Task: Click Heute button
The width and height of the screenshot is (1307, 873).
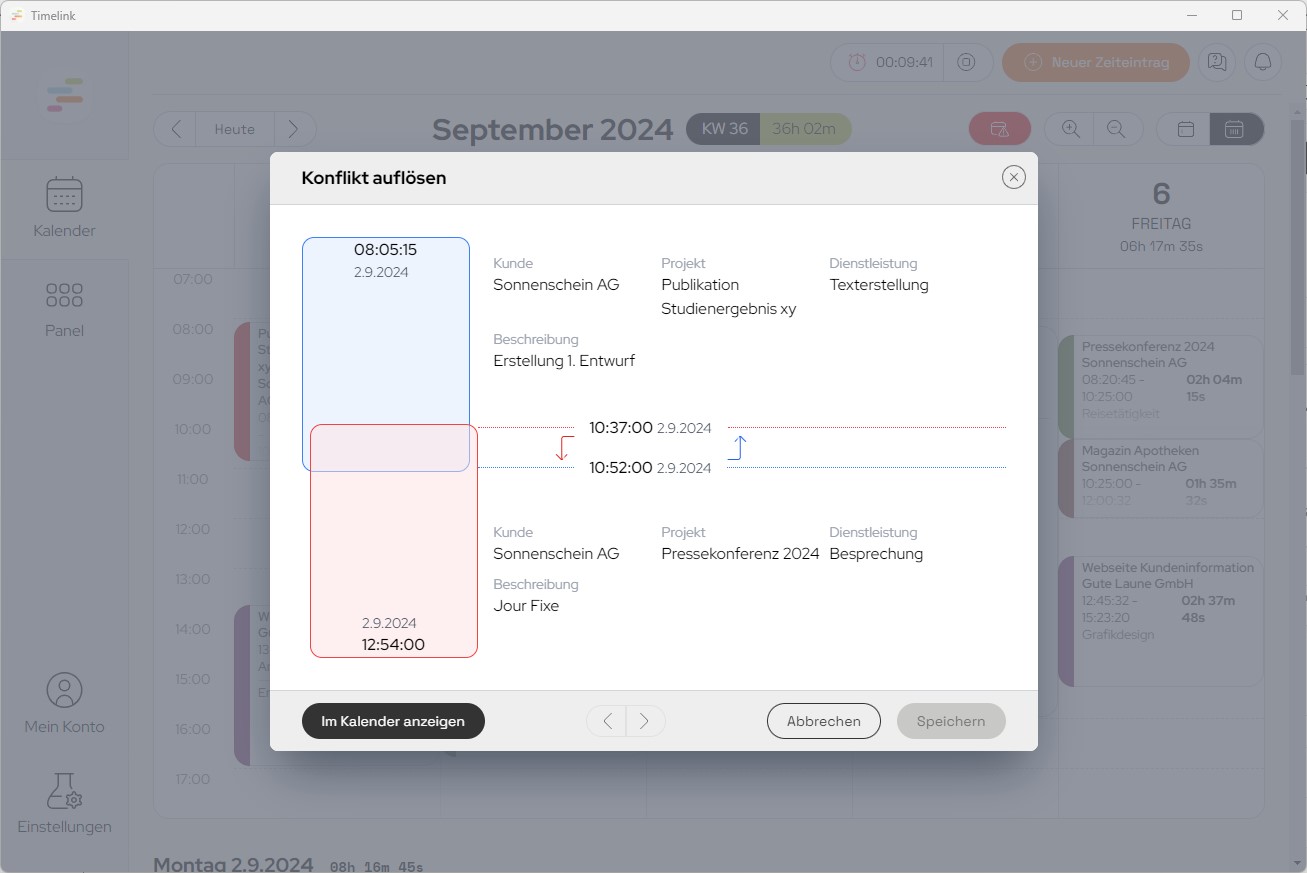Action: tap(234, 129)
